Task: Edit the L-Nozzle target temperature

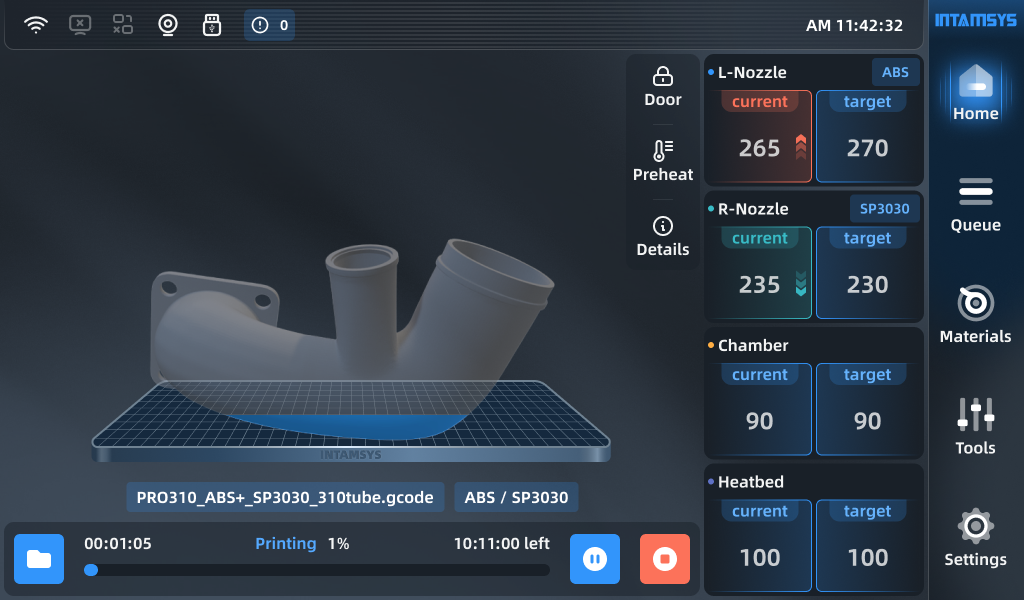Action: click(x=866, y=137)
